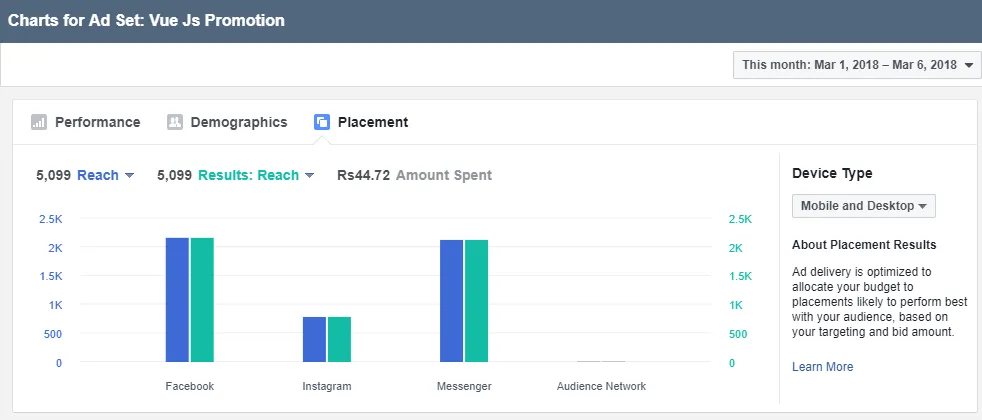Click the blue Messenger reach bar
The height and width of the screenshot is (420, 982).
[452, 301]
